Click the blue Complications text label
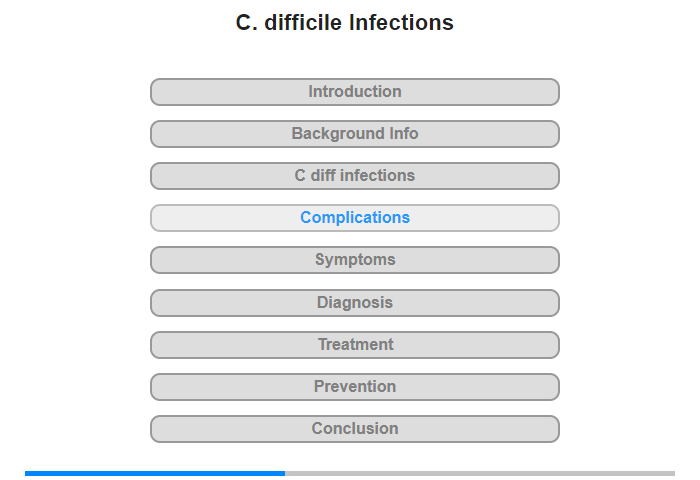 [x=355, y=217]
